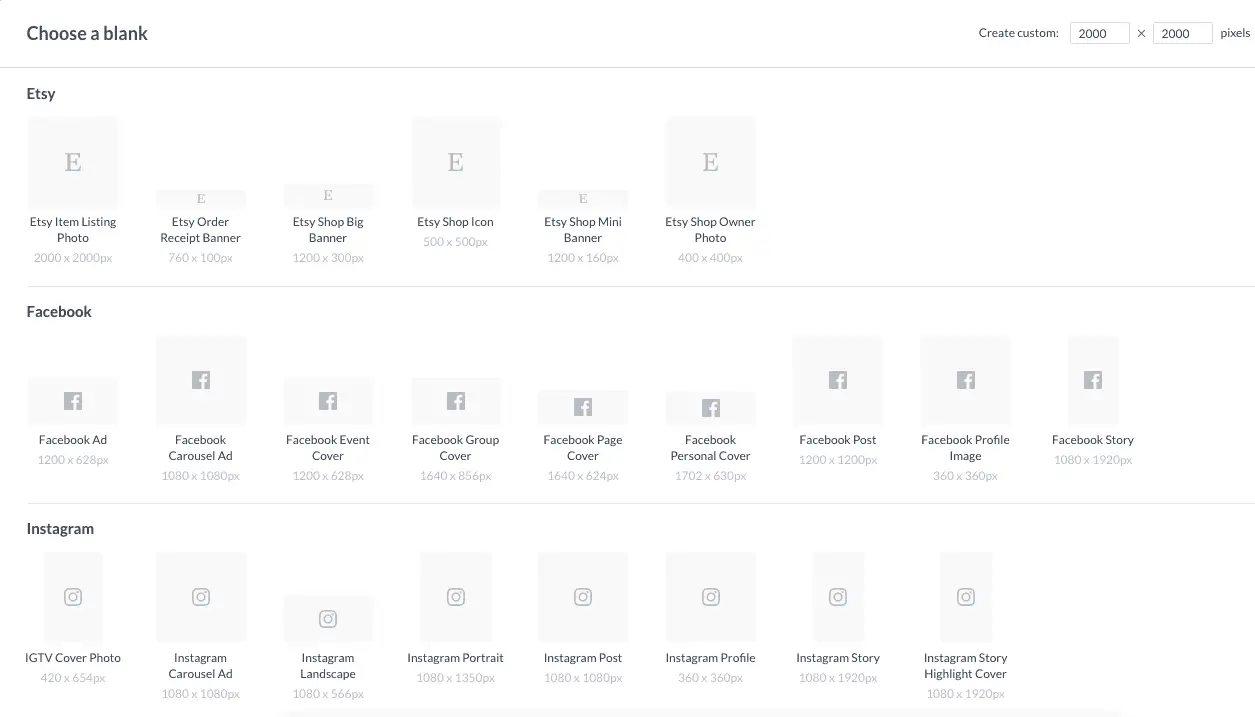Click the IGTV Cover Photo label
The width and height of the screenshot is (1255, 717).
click(73, 658)
